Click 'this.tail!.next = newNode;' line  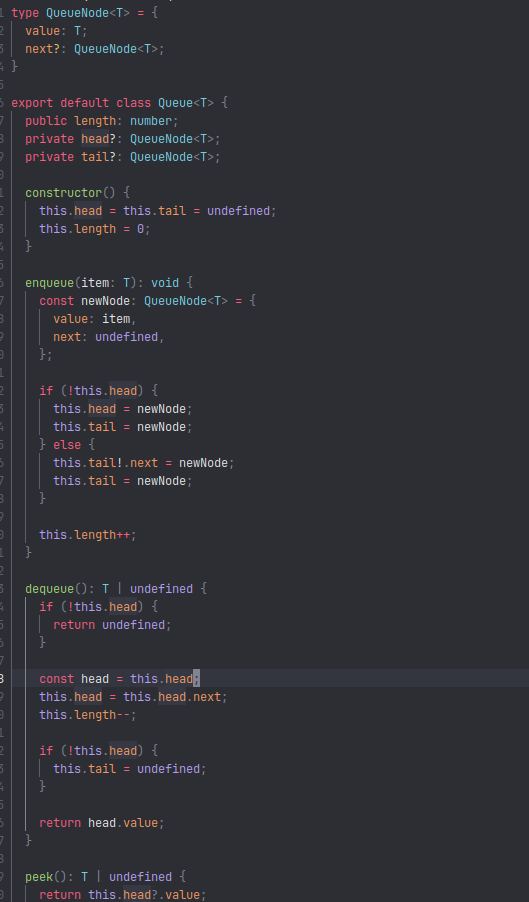(x=144, y=463)
